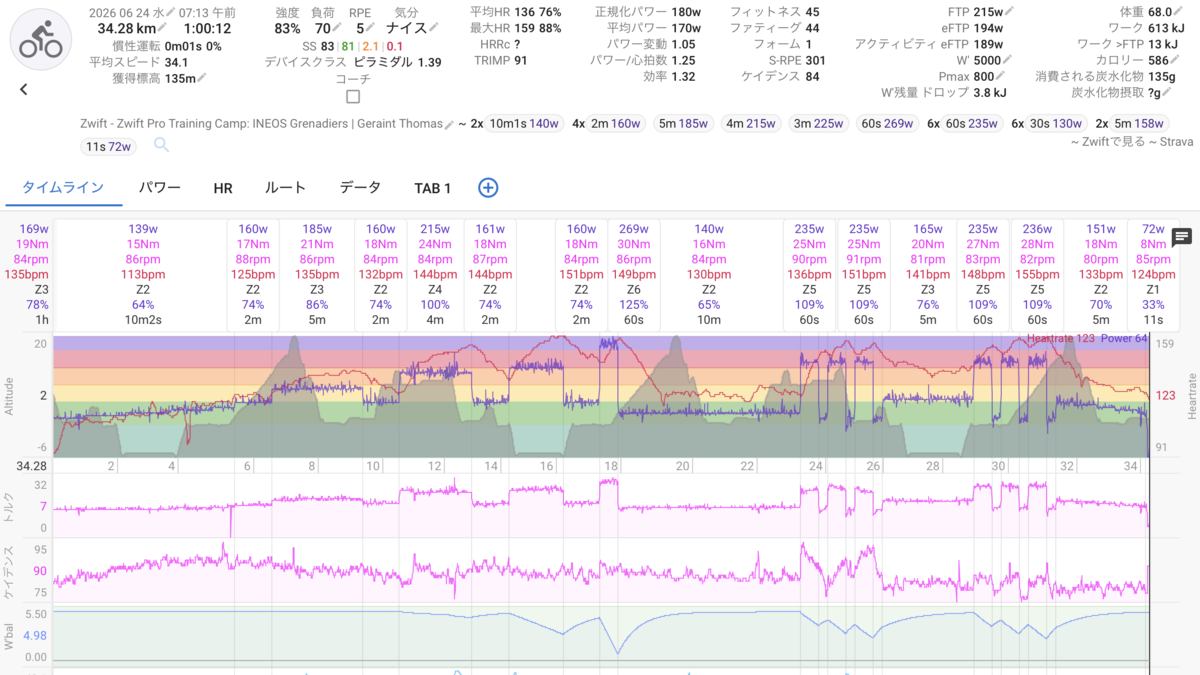Add a new tab with the plus icon
Viewport: 1200px width, 675px height.
488,187
